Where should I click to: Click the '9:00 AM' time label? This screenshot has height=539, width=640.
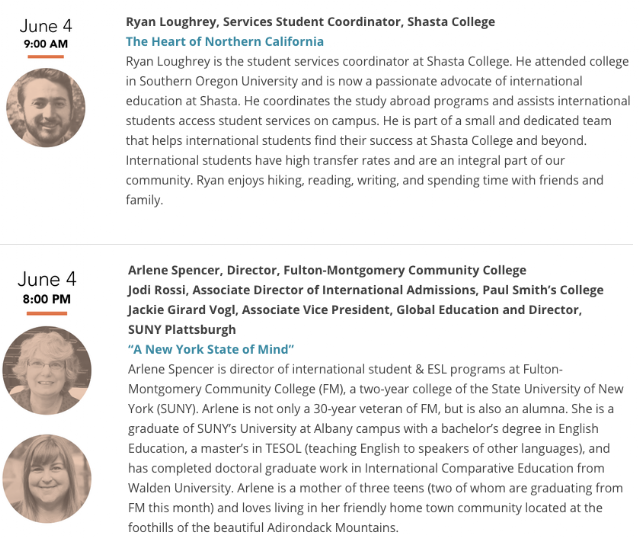pyautogui.click(x=46, y=44)
